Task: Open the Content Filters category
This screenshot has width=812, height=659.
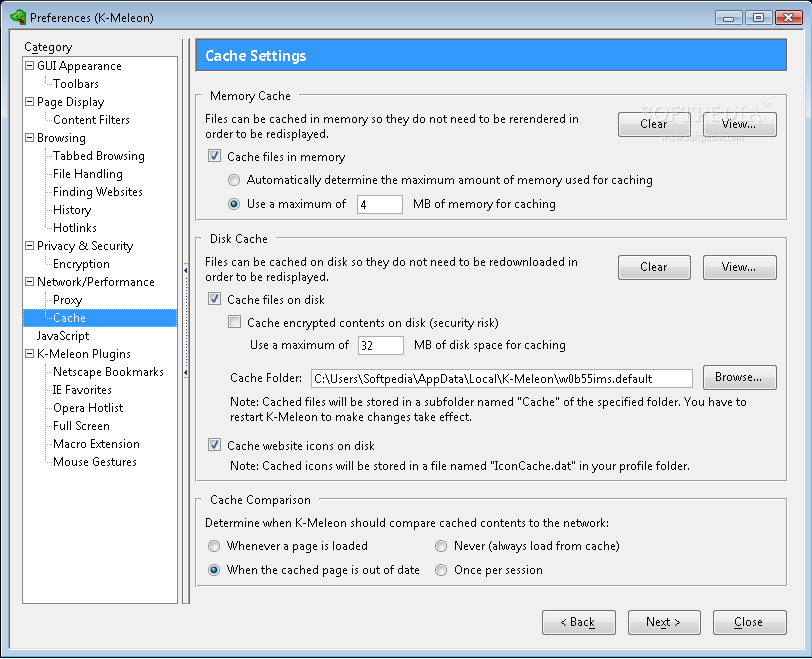Action: pos(91,120)
